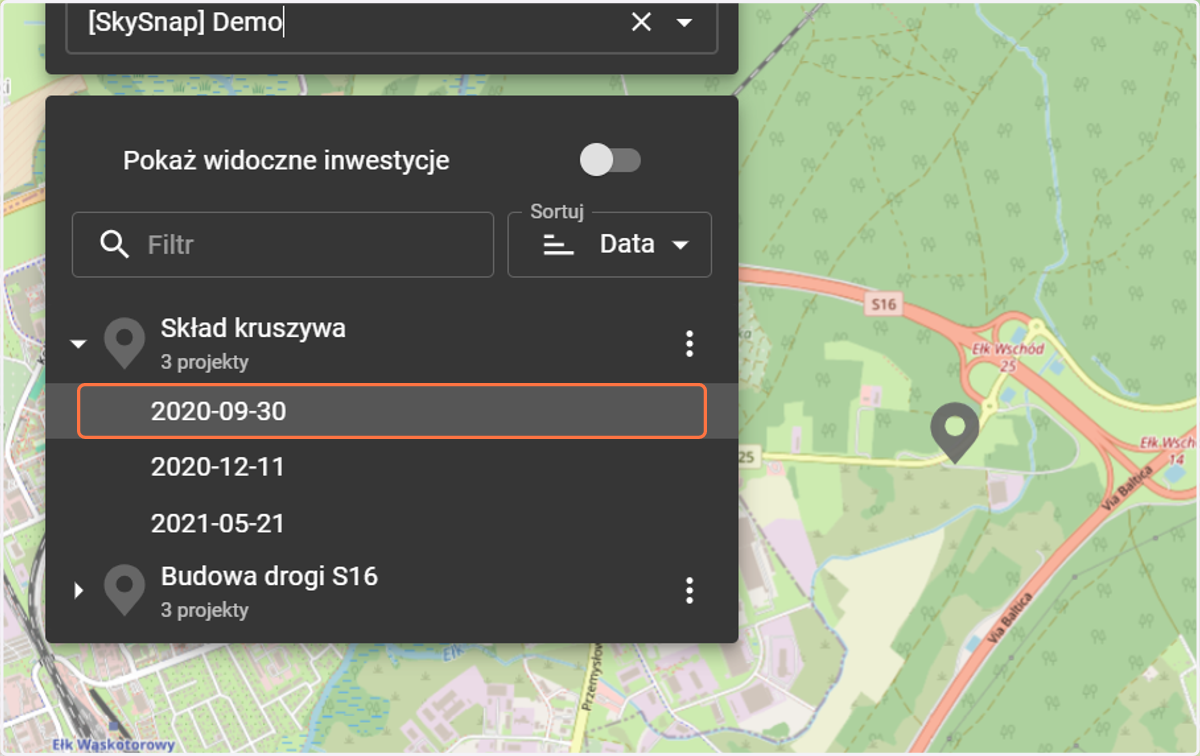Screen dimensions: 1200x756
Task: Click the sort order icon
Action: pos(558,244)
